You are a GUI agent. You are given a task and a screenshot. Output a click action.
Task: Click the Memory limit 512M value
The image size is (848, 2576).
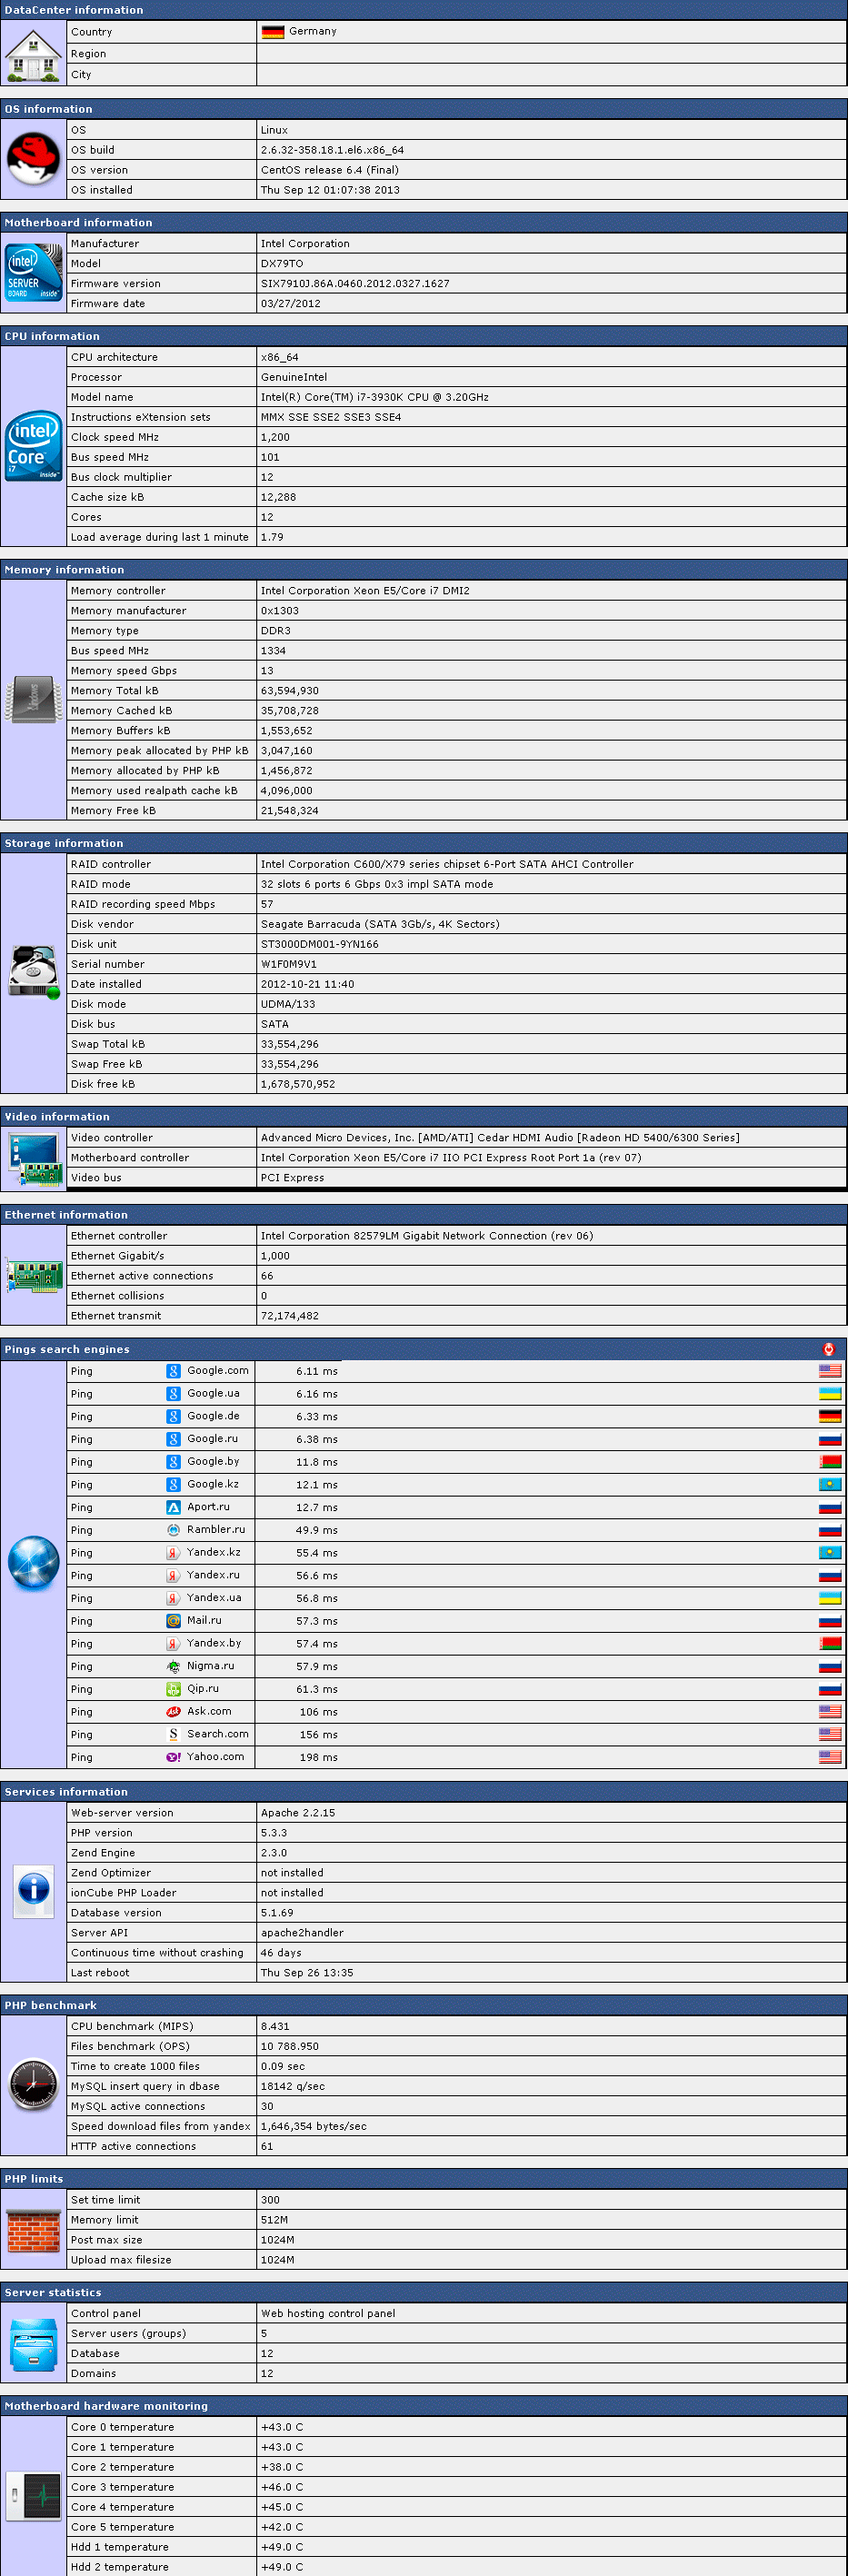(x=274, y=2220)
